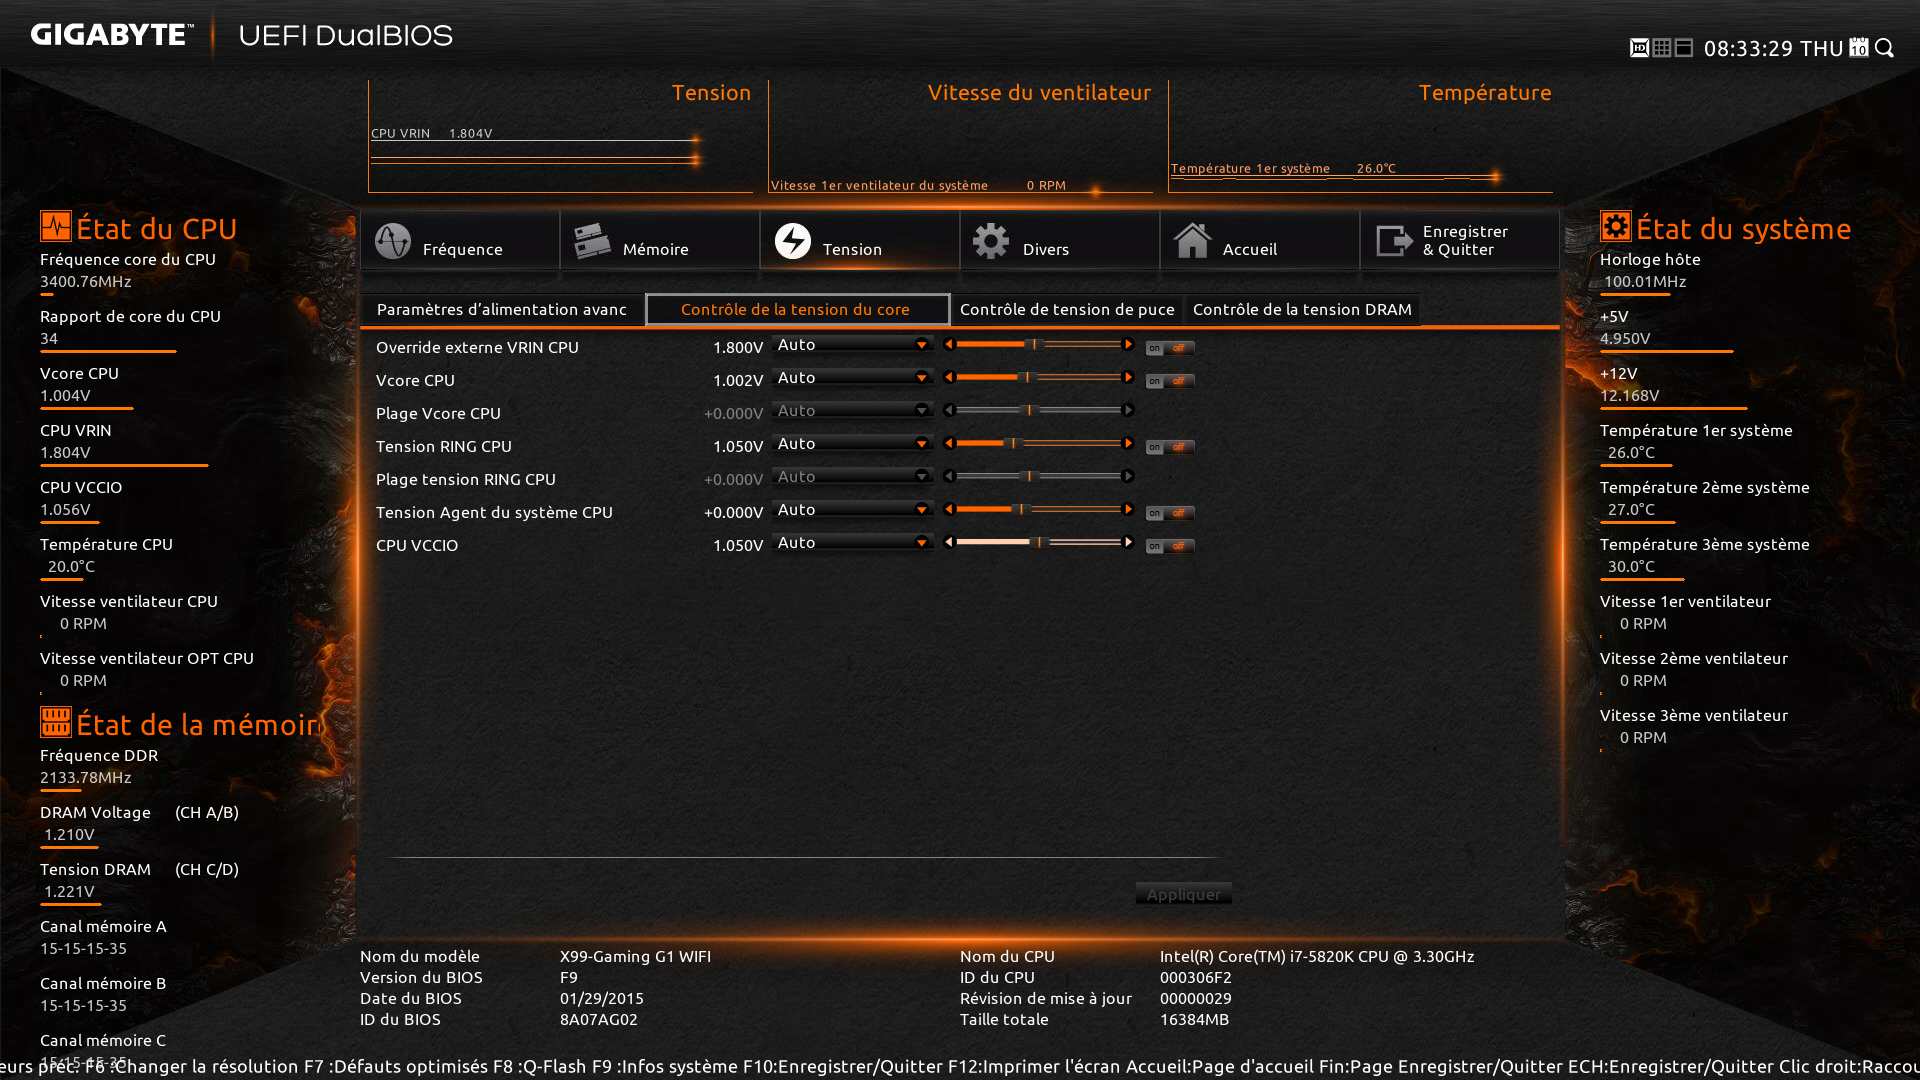Screen dimensions: 1920x1080
Task: Switch to the Mémoire tab
Action: click(660, 240)
